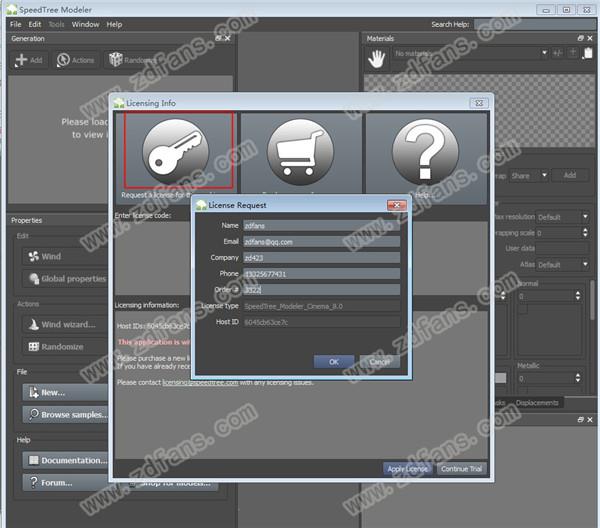Click the Phone input field
The height and width of the screenshot is (528, 600).
pyautogui.click(x=321, y=274)
